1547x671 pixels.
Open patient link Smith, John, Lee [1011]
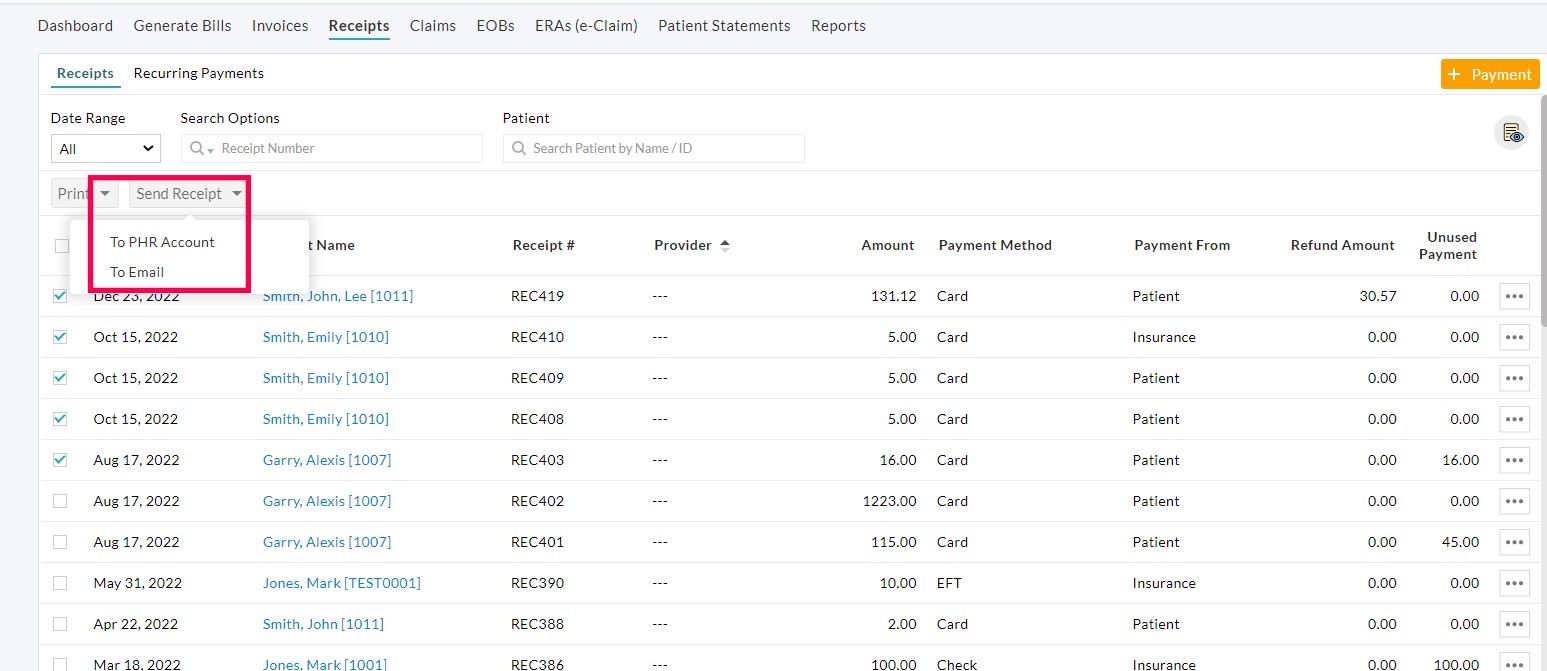[337, 296]
